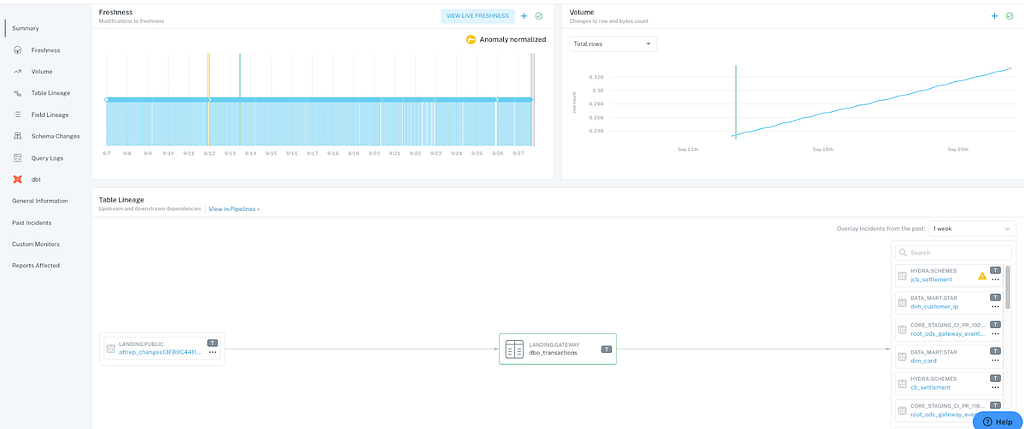Follow the View in Pipelines link

coord(234,209)
